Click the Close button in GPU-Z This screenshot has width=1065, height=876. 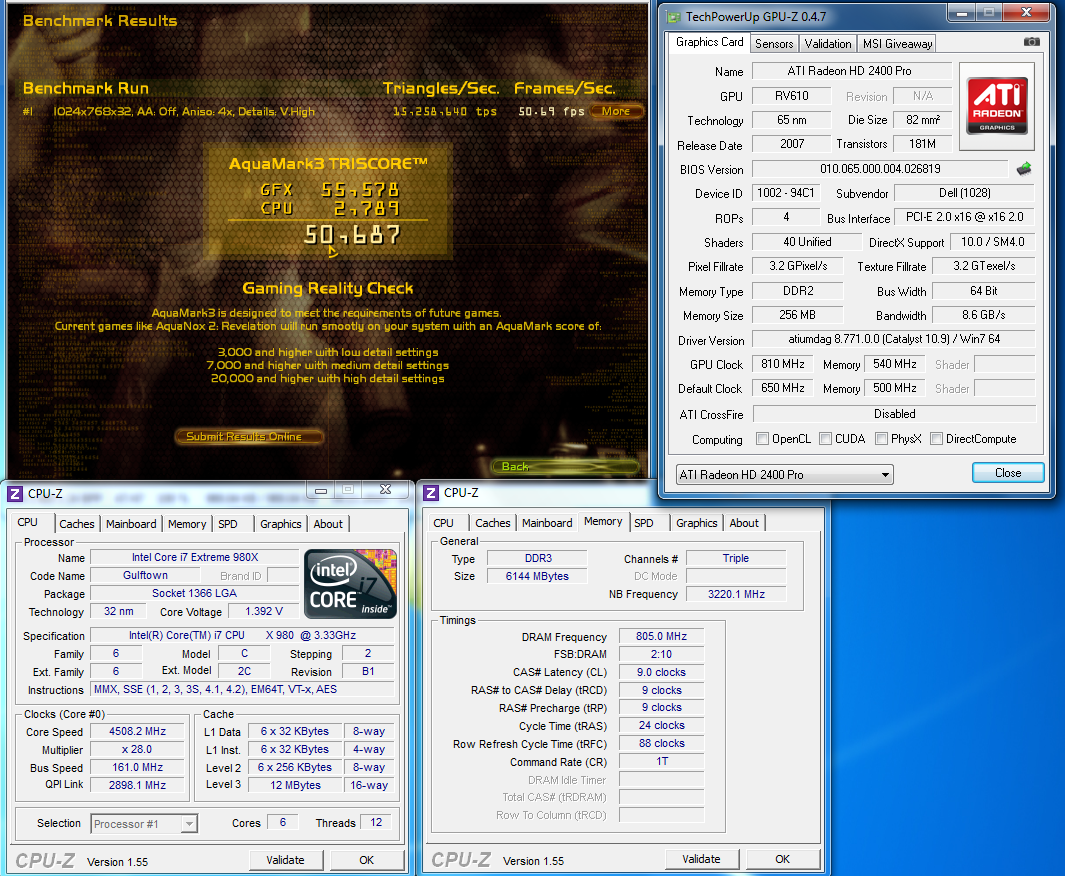1008,473
